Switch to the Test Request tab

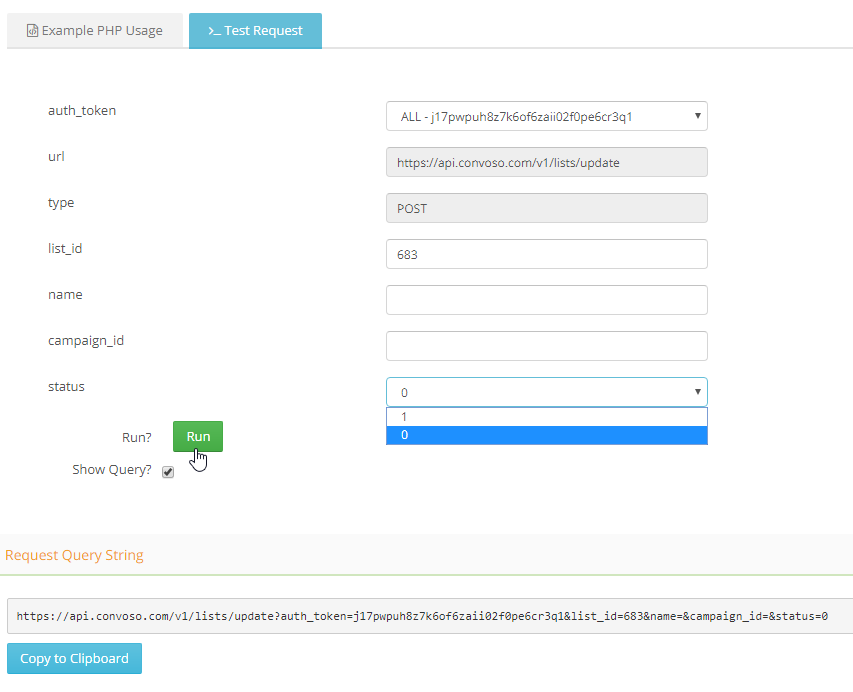tap(255, 31)
